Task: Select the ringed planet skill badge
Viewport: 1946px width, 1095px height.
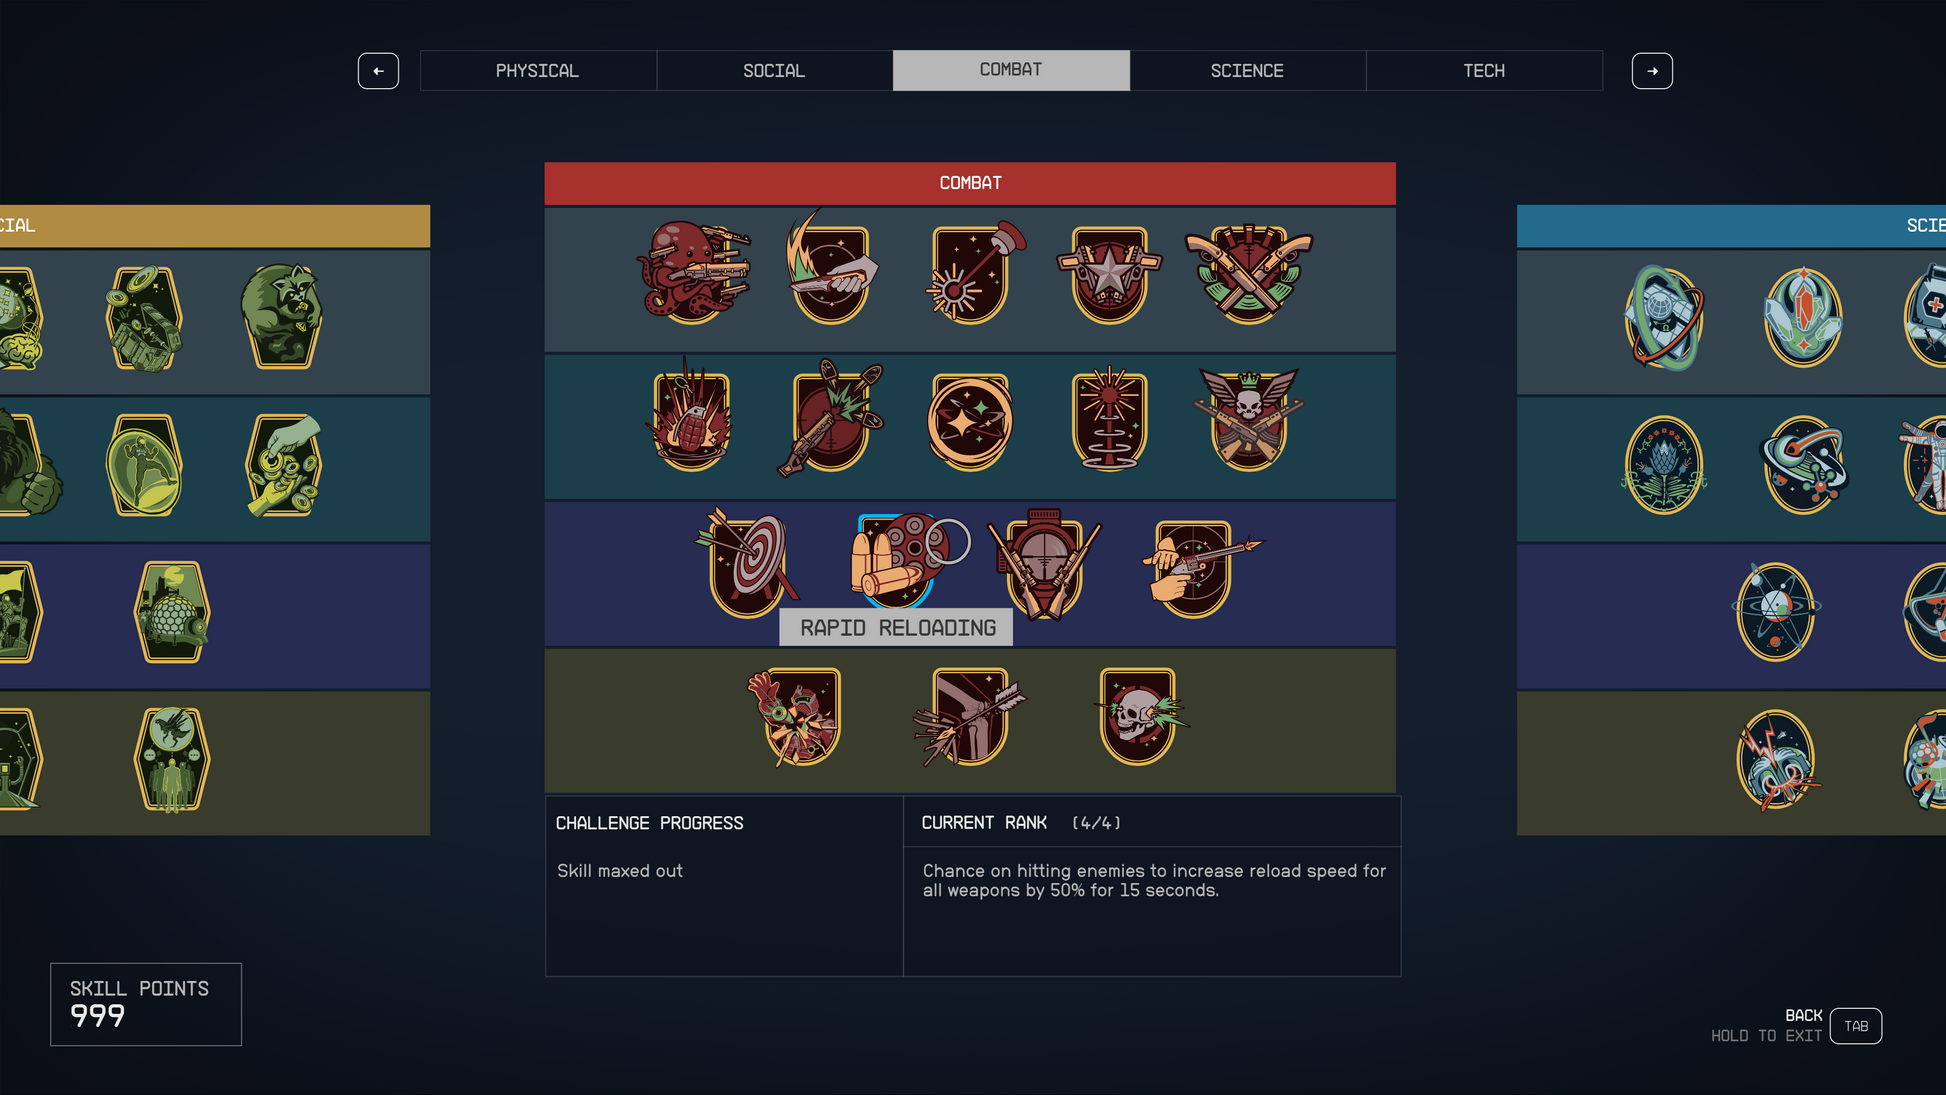Action: (x=1804, y=465)
